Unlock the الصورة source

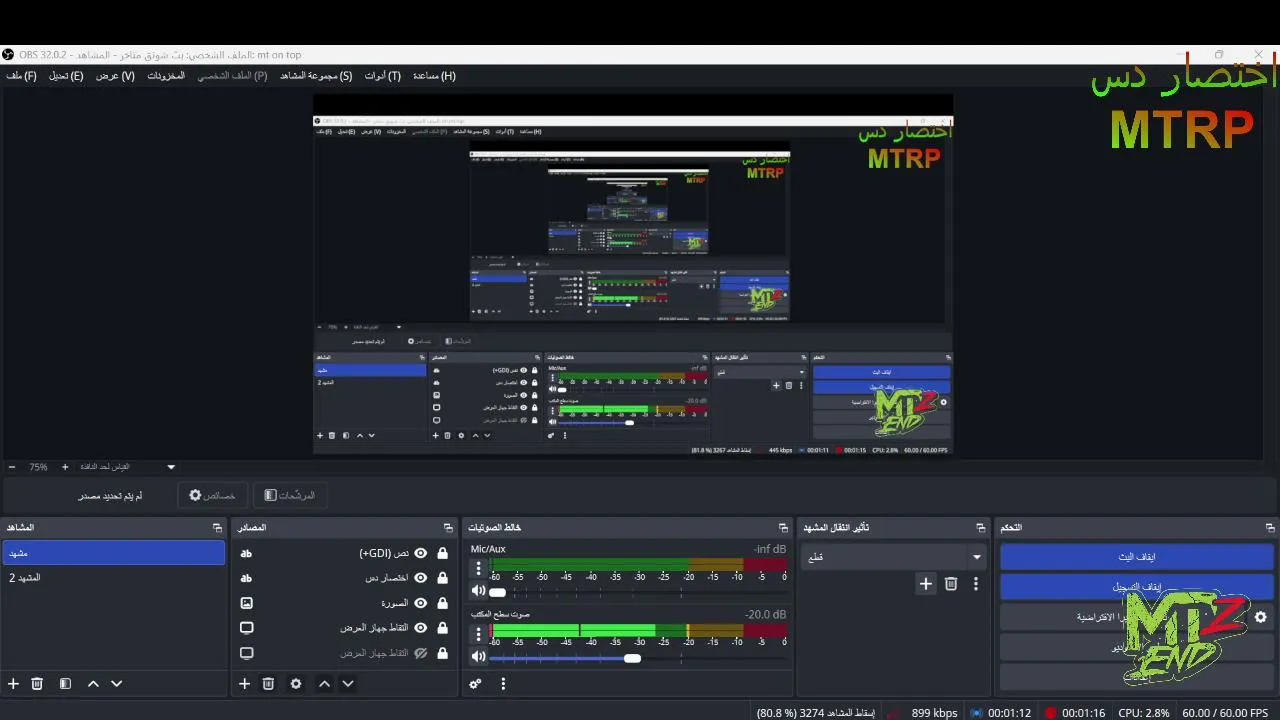pos(442,603)
